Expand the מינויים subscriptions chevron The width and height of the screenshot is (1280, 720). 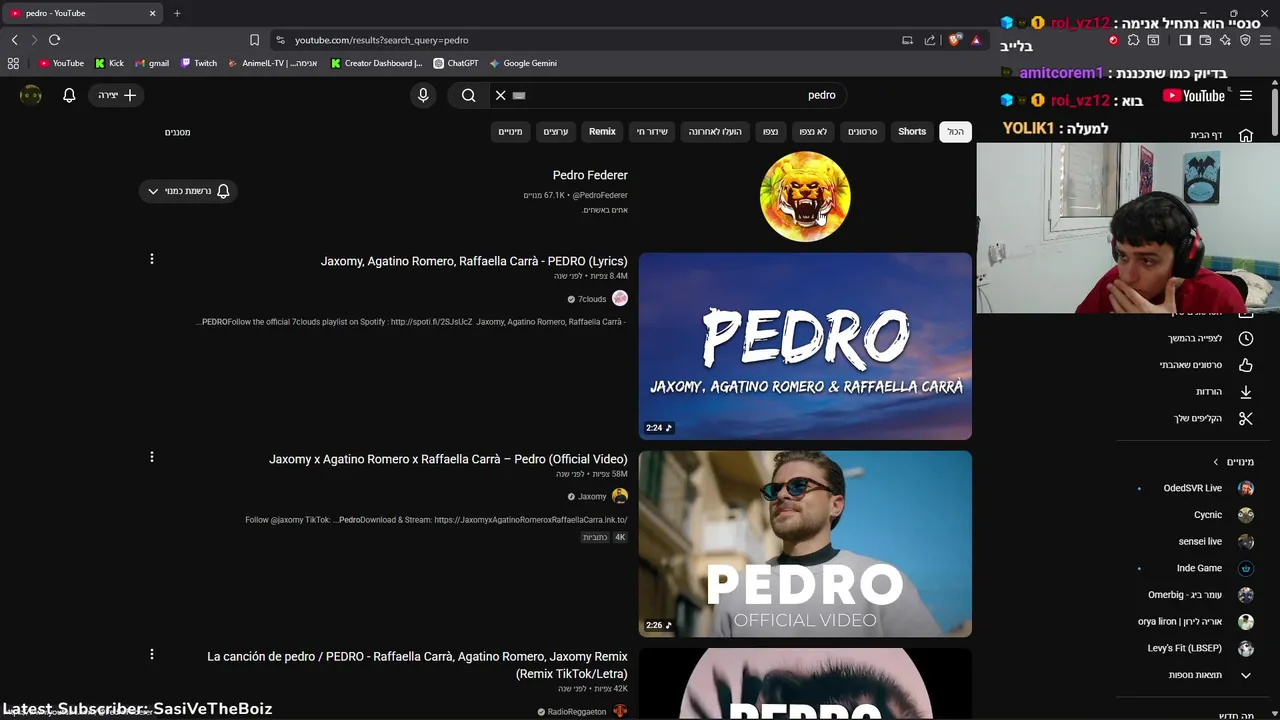click(x=1216, y=462)
